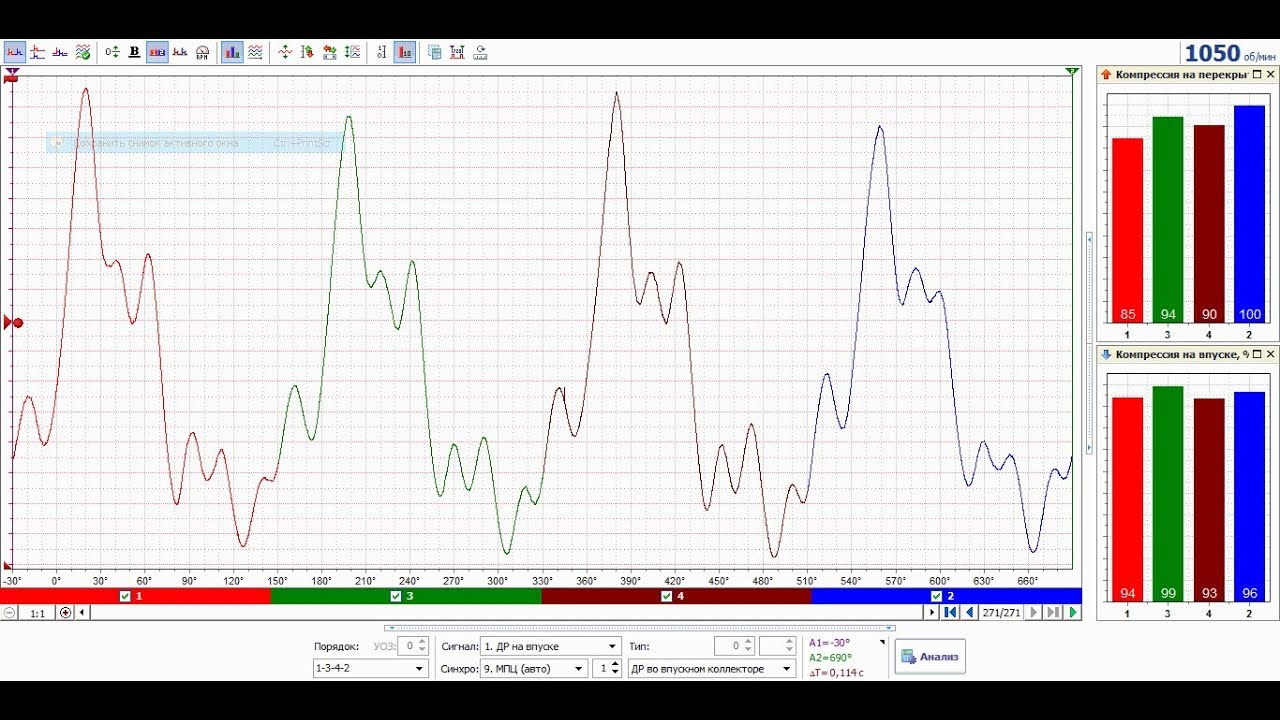Viewport: 1280px width, 720px height.
Task: Click the Анализ button
Action: tap(930, 657)
